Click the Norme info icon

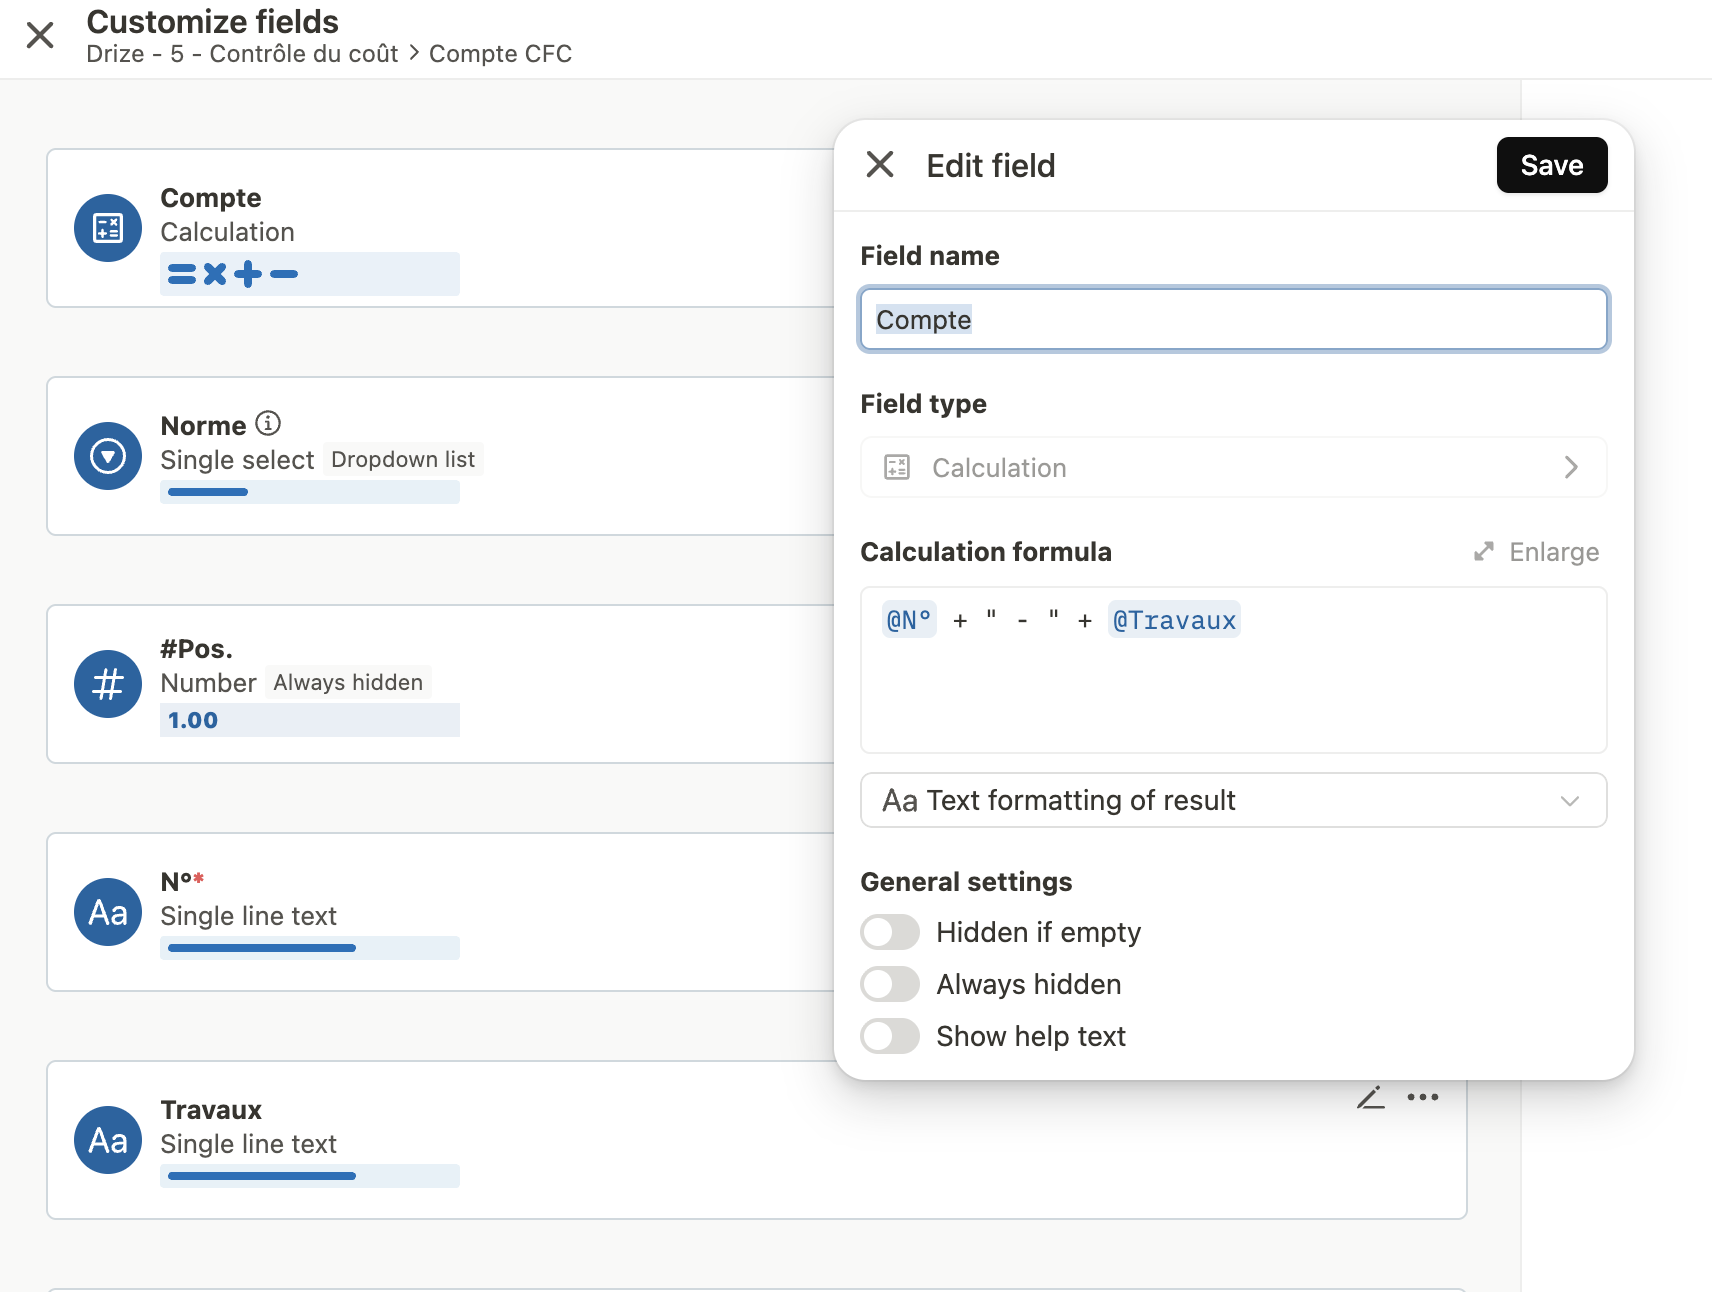coord(268,424)
